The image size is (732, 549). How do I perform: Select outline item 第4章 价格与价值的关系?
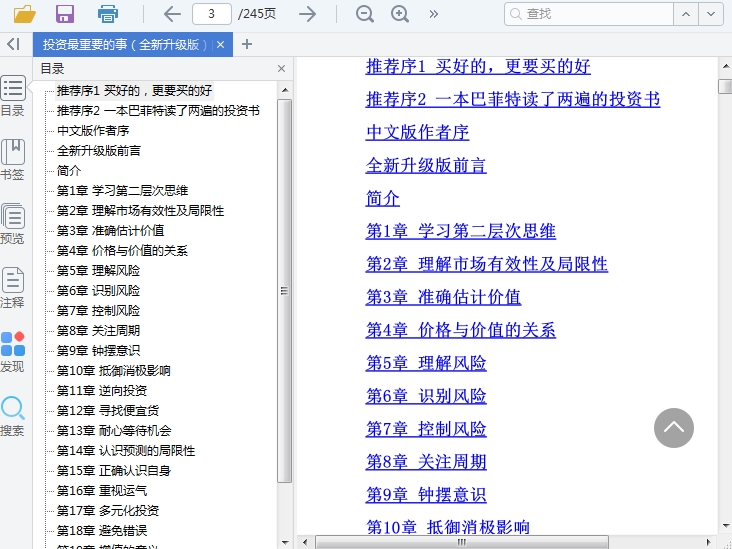pos(122,251)
